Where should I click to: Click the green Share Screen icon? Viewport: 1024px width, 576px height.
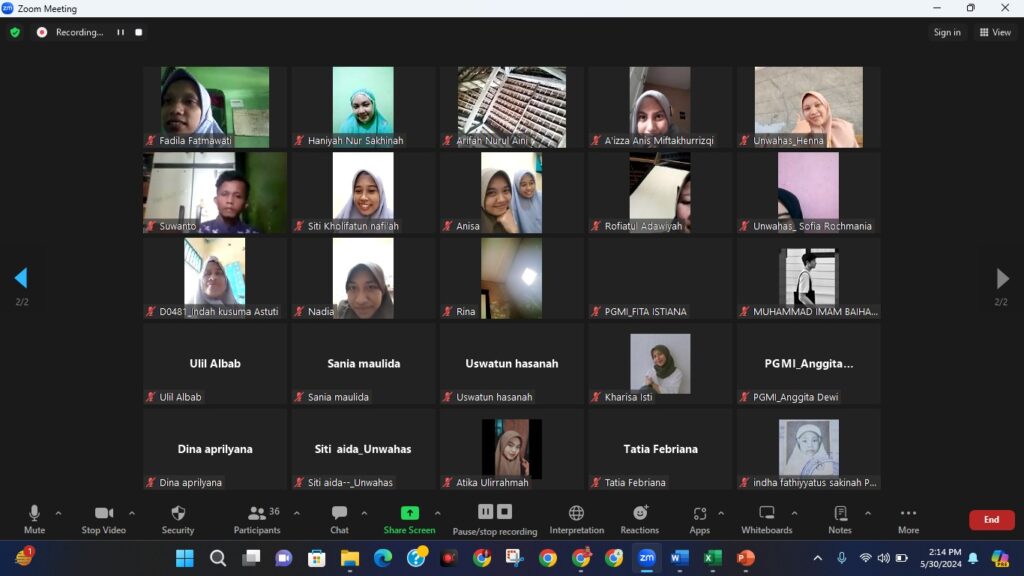pyautogui.click(x=409, y=513)
